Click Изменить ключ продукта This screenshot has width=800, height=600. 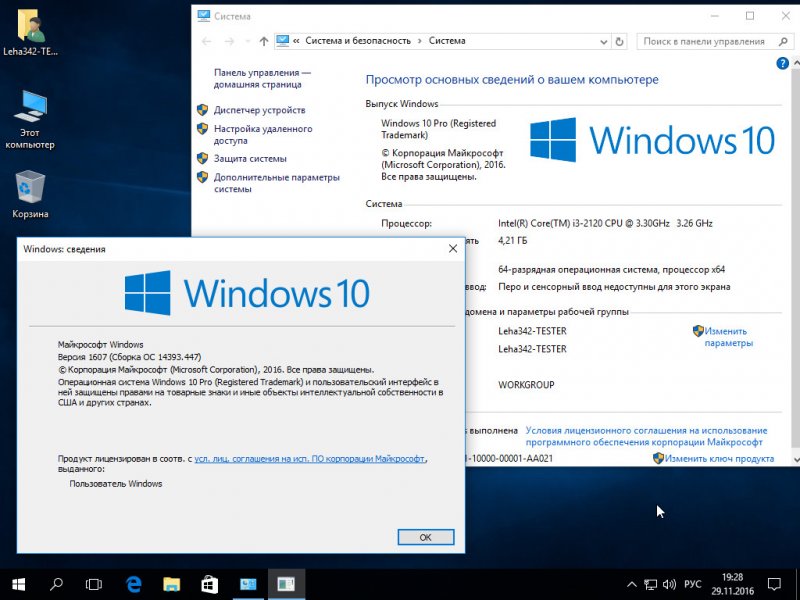(x=719, y=459)
